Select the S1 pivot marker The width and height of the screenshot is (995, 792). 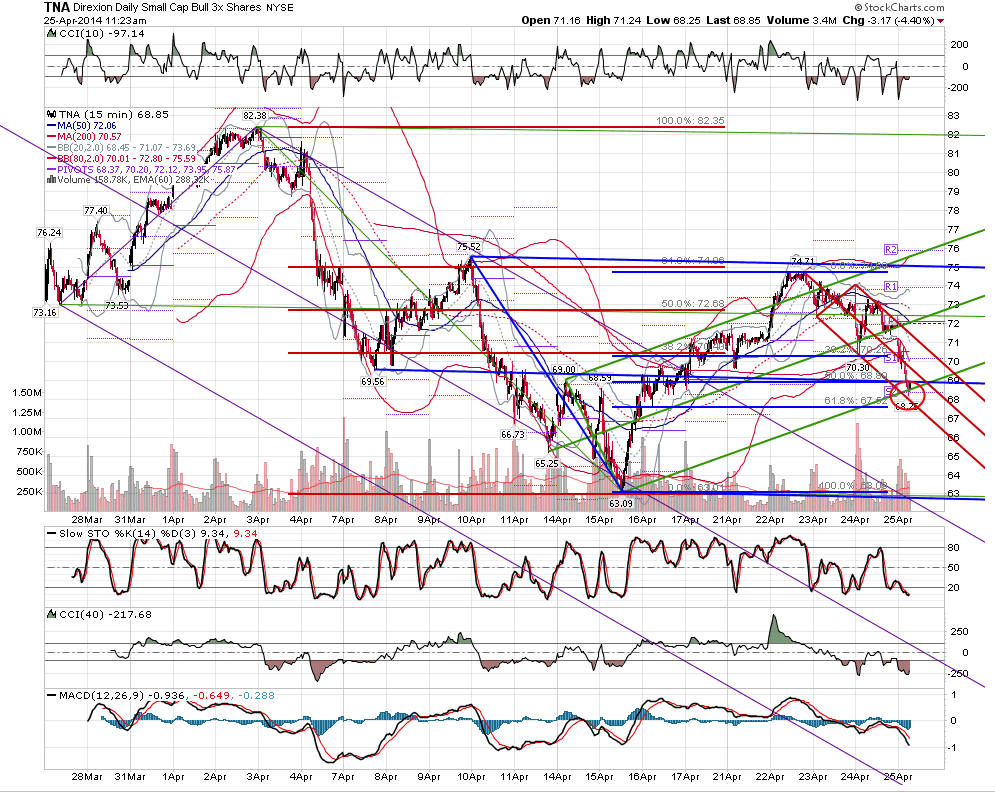point(892,359)
